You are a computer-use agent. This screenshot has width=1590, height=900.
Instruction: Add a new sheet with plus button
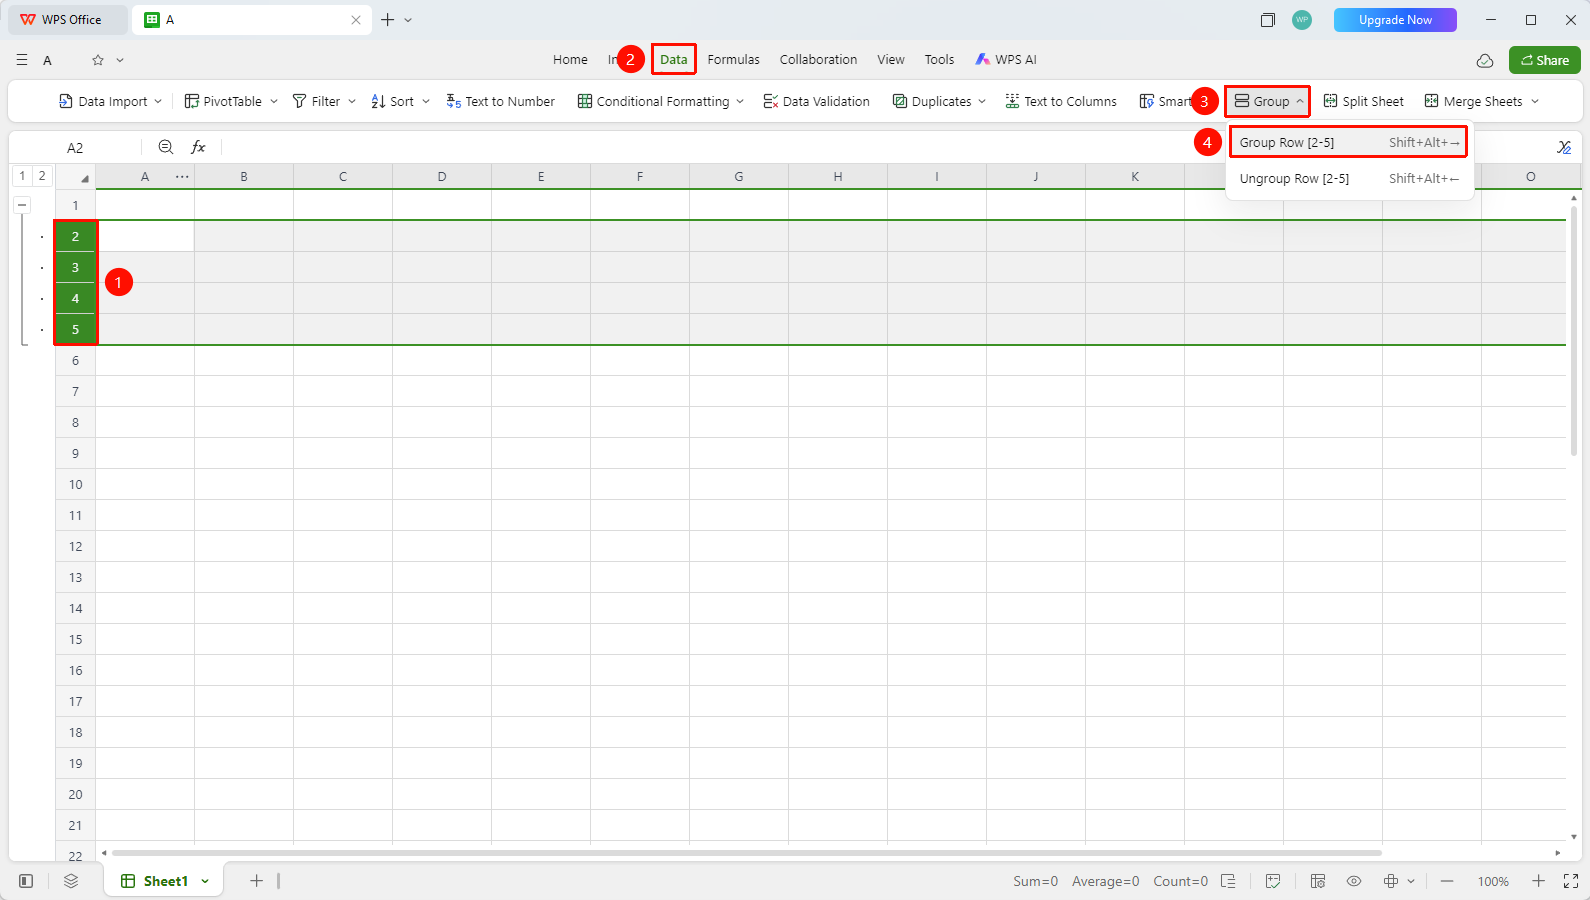click(x=256, y=881)
